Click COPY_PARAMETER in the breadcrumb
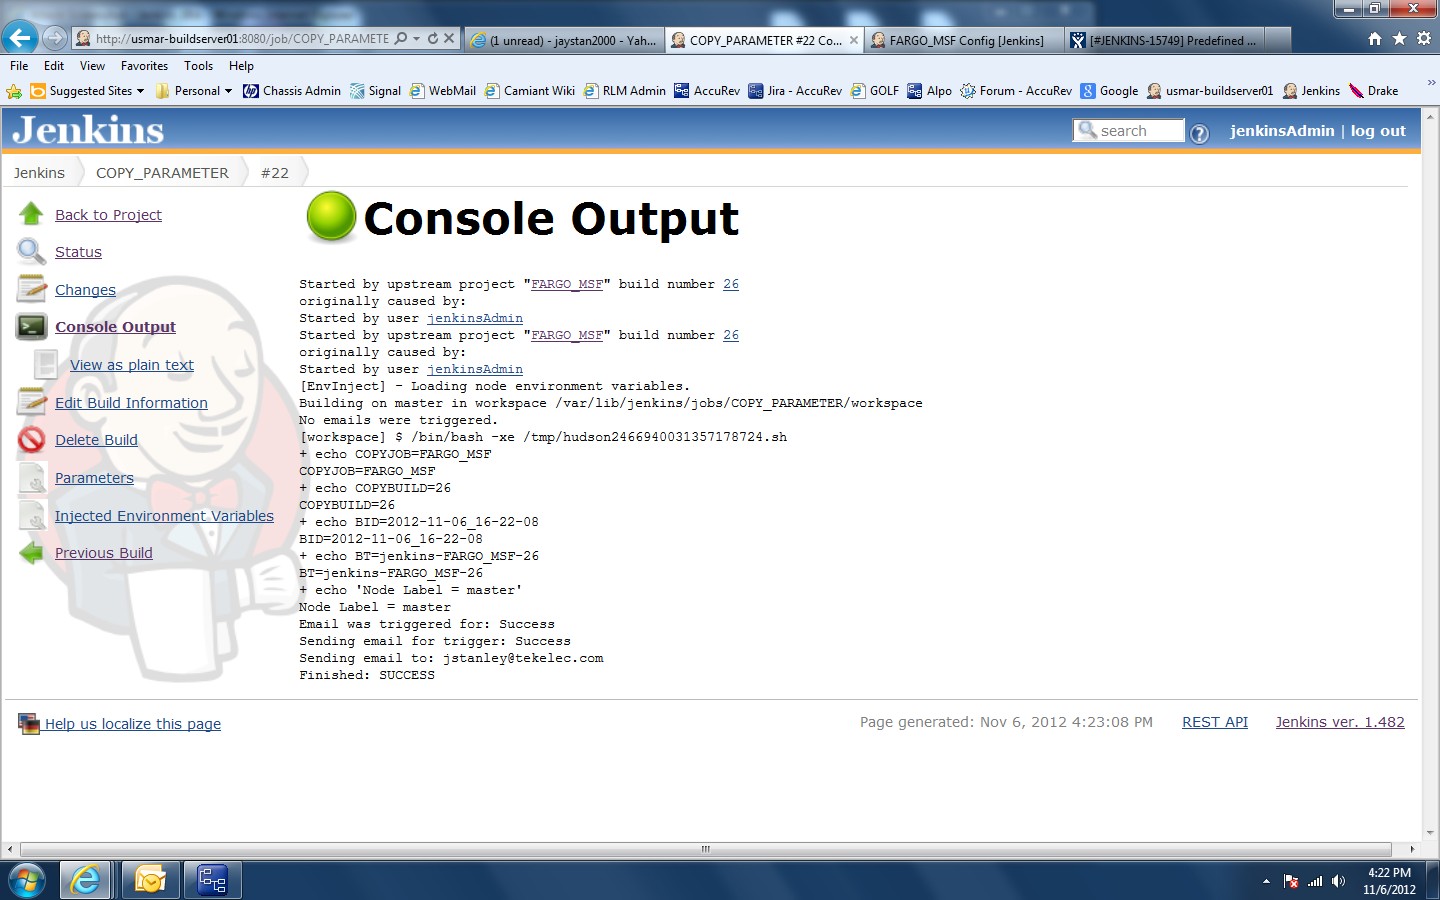1440x900 pixels. (x=162, y=172)
